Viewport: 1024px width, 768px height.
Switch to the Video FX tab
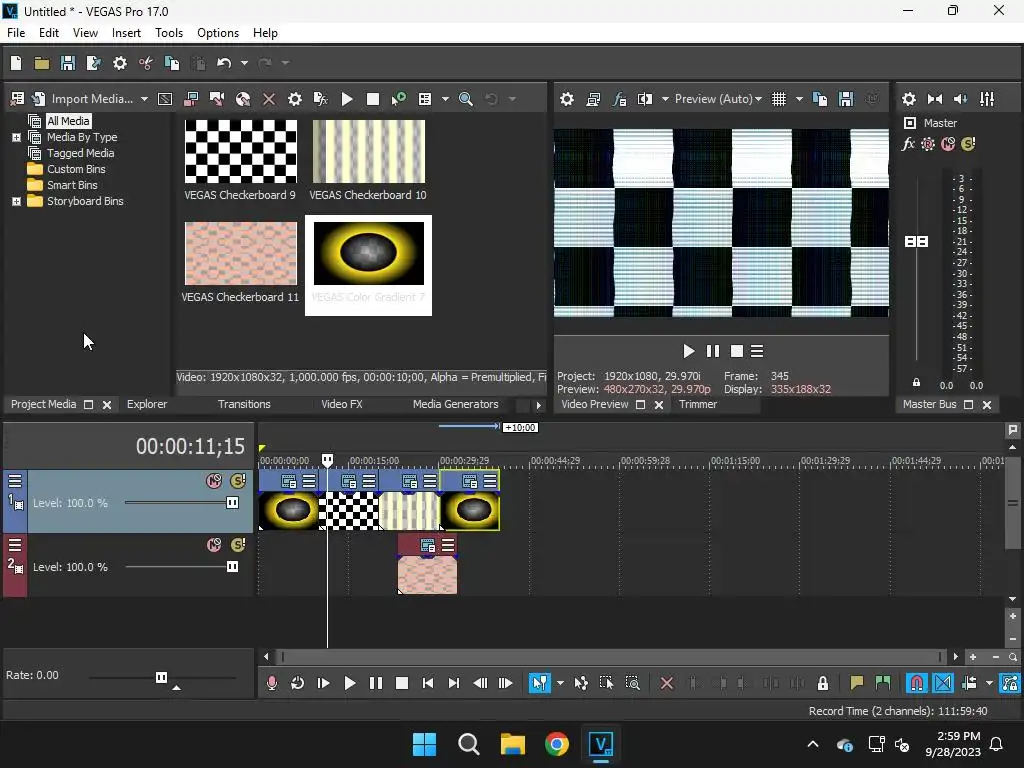coord(342,404)
